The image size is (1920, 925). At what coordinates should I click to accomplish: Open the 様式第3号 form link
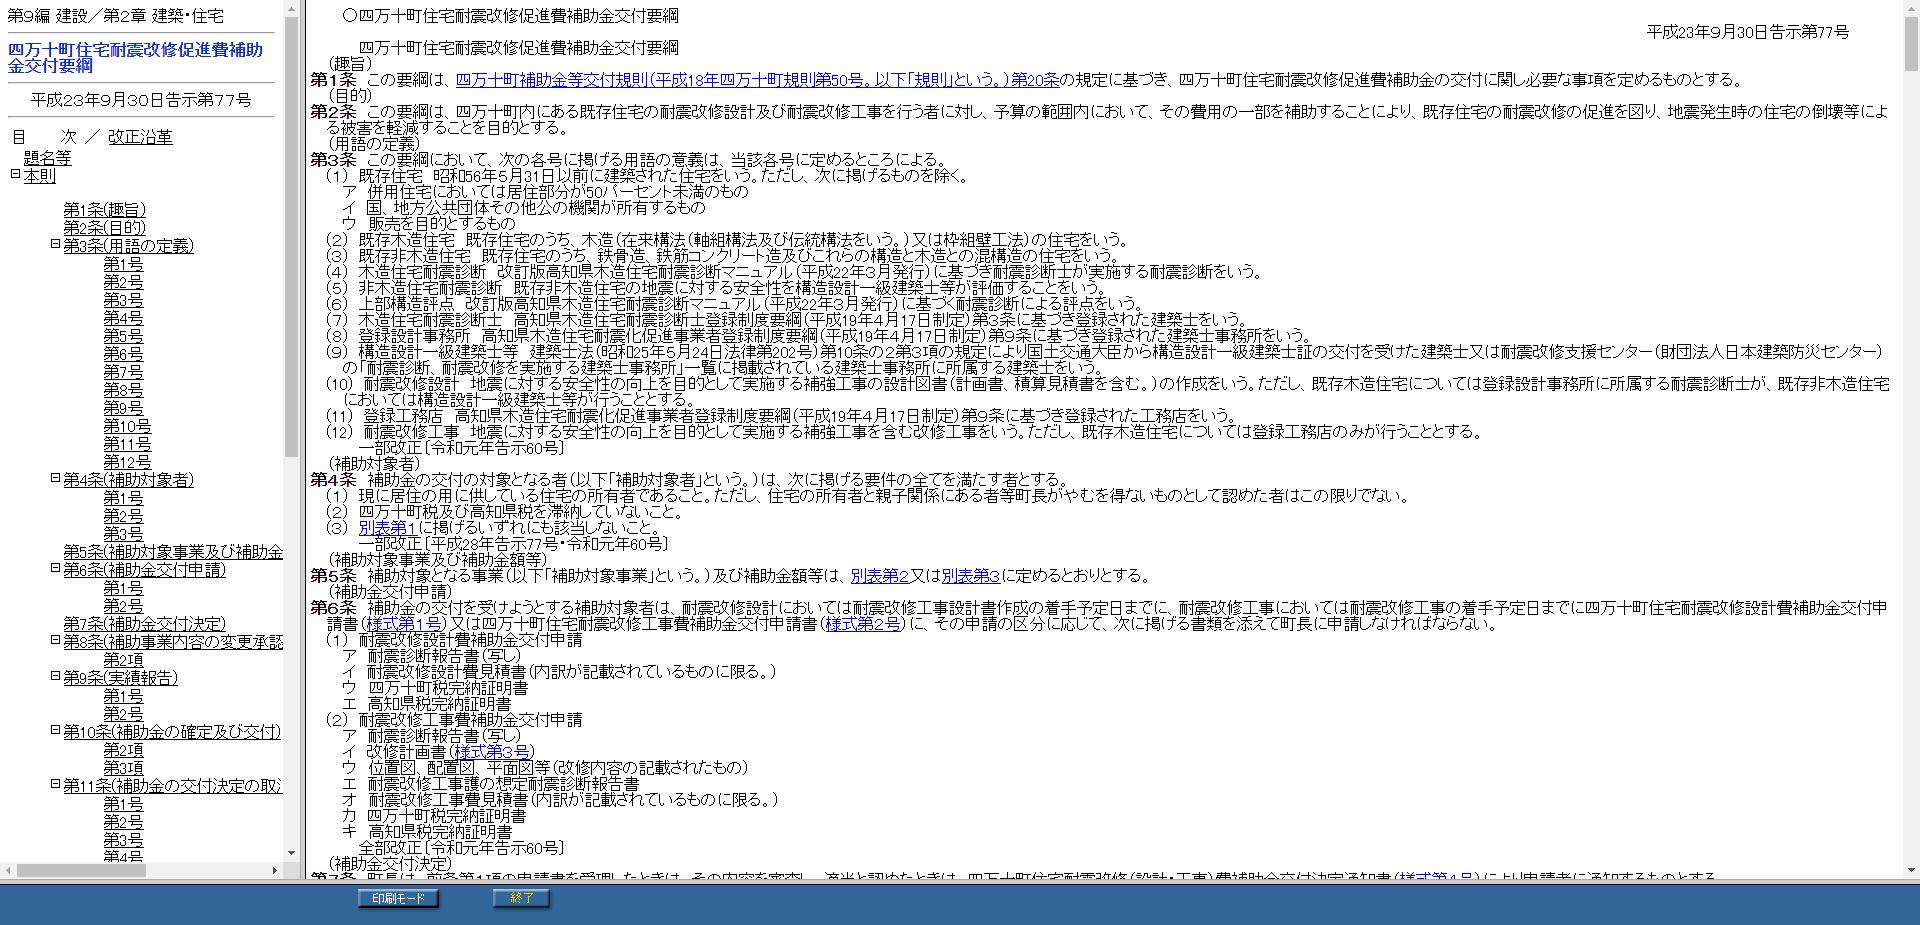492,752
